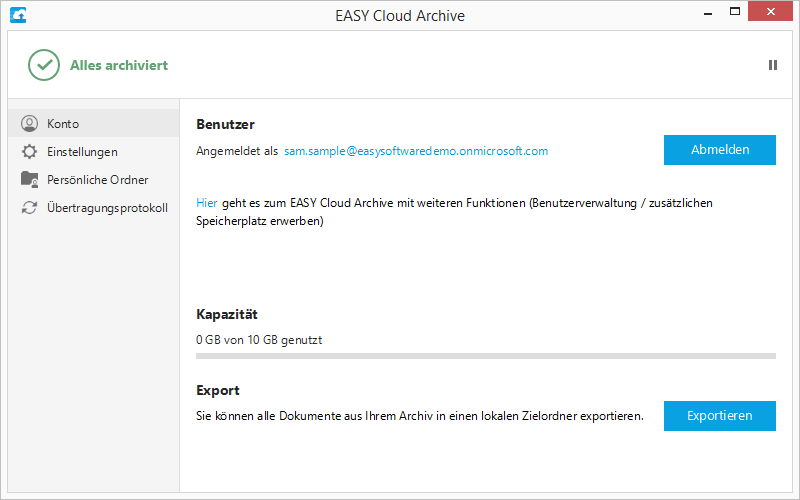
Task: Click the 'Alles archiviert' status text
Action: (x=118, y=65)
